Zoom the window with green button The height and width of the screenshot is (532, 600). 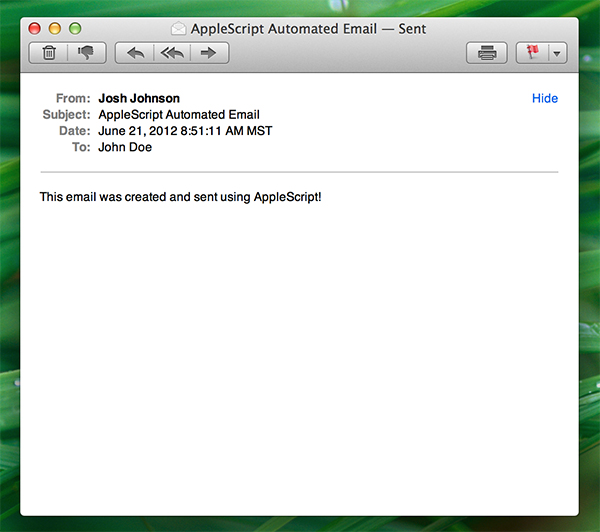click(x=75, y=28)
